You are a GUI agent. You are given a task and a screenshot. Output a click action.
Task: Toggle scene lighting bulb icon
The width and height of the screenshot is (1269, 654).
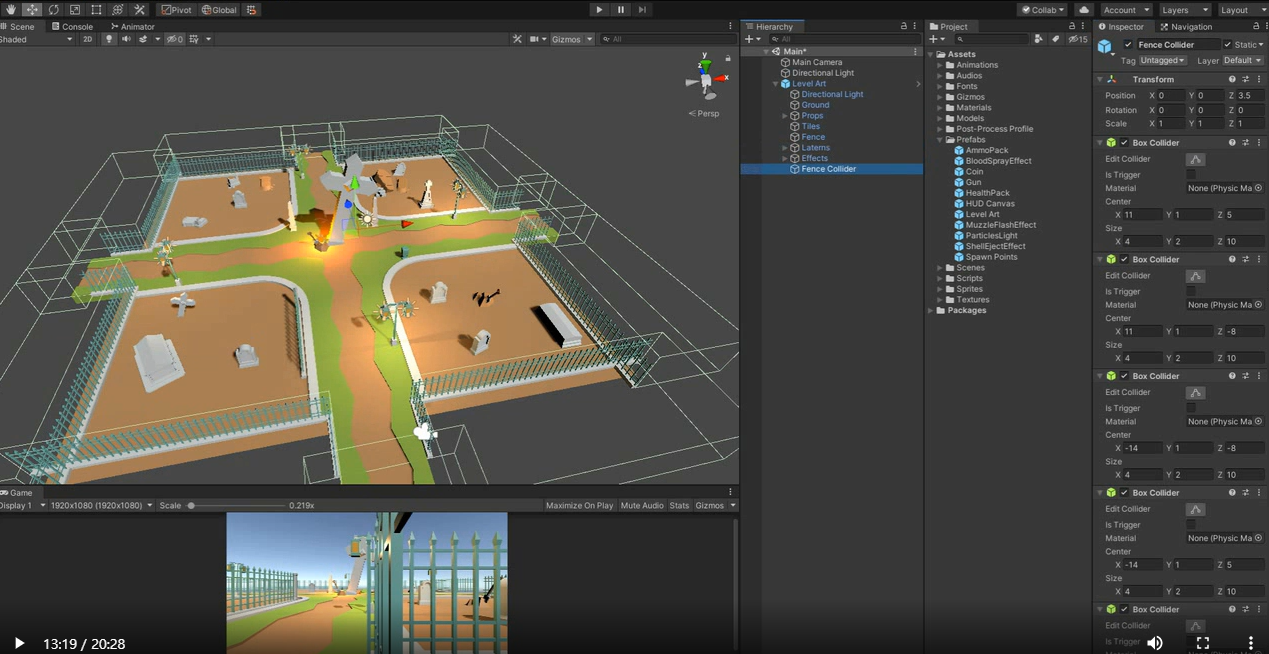coord(110,39)
